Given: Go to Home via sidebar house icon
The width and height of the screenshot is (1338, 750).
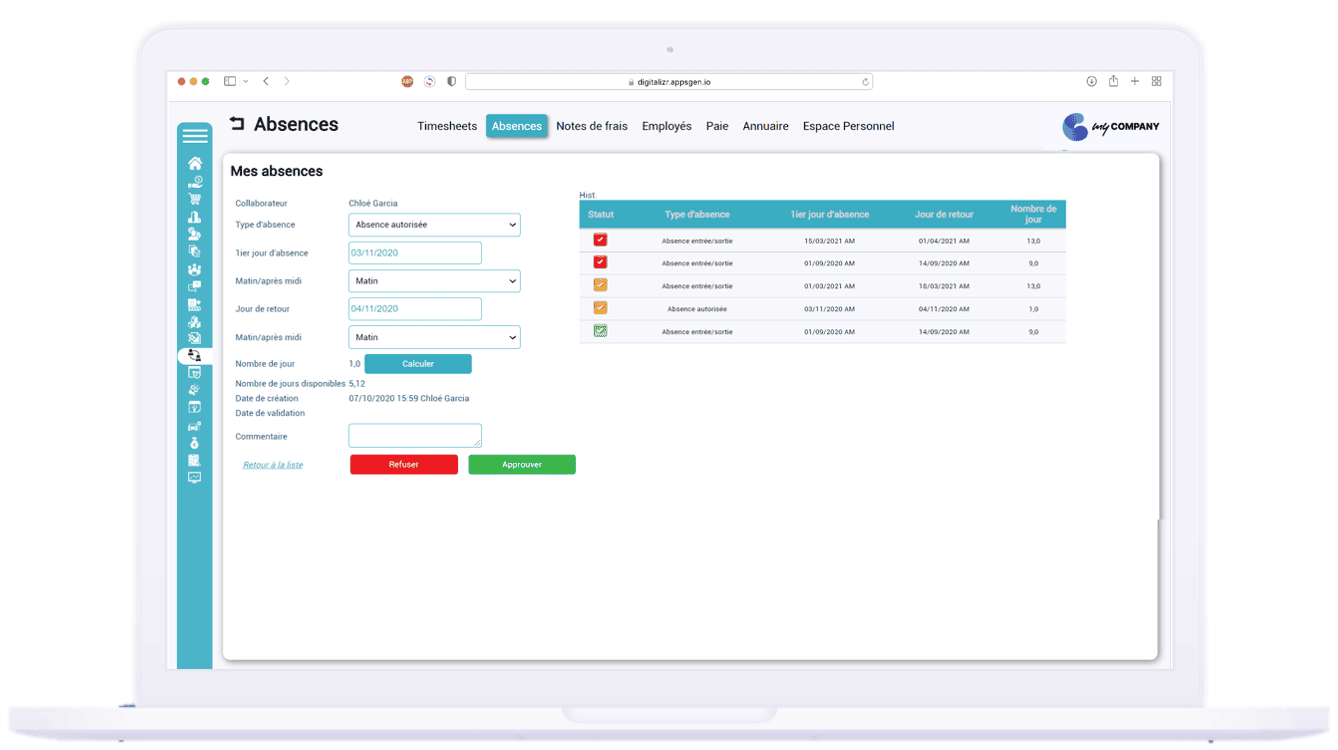Looking at the screenshot, I should (x=195, y=163).
